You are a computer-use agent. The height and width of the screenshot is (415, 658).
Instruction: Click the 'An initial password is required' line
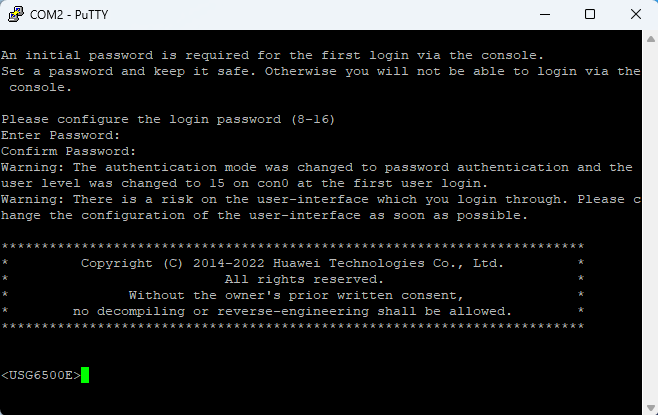[272, 55]
